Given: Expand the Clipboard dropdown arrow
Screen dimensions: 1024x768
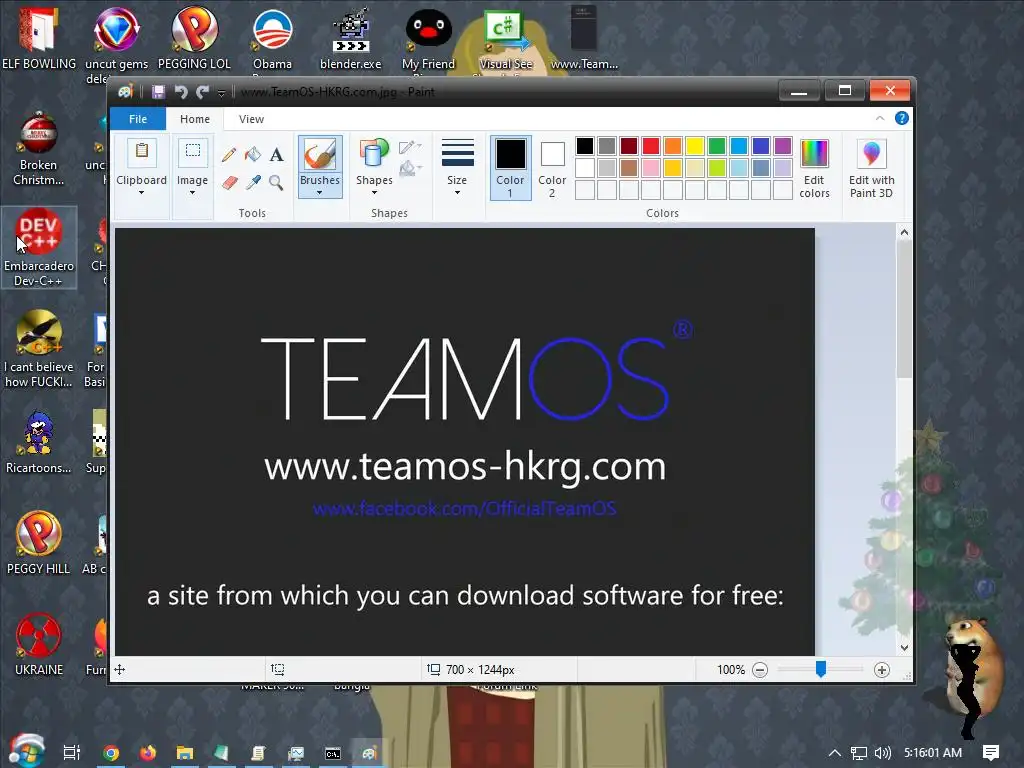Looking at the screenshot, I should (x=141, y=193).
